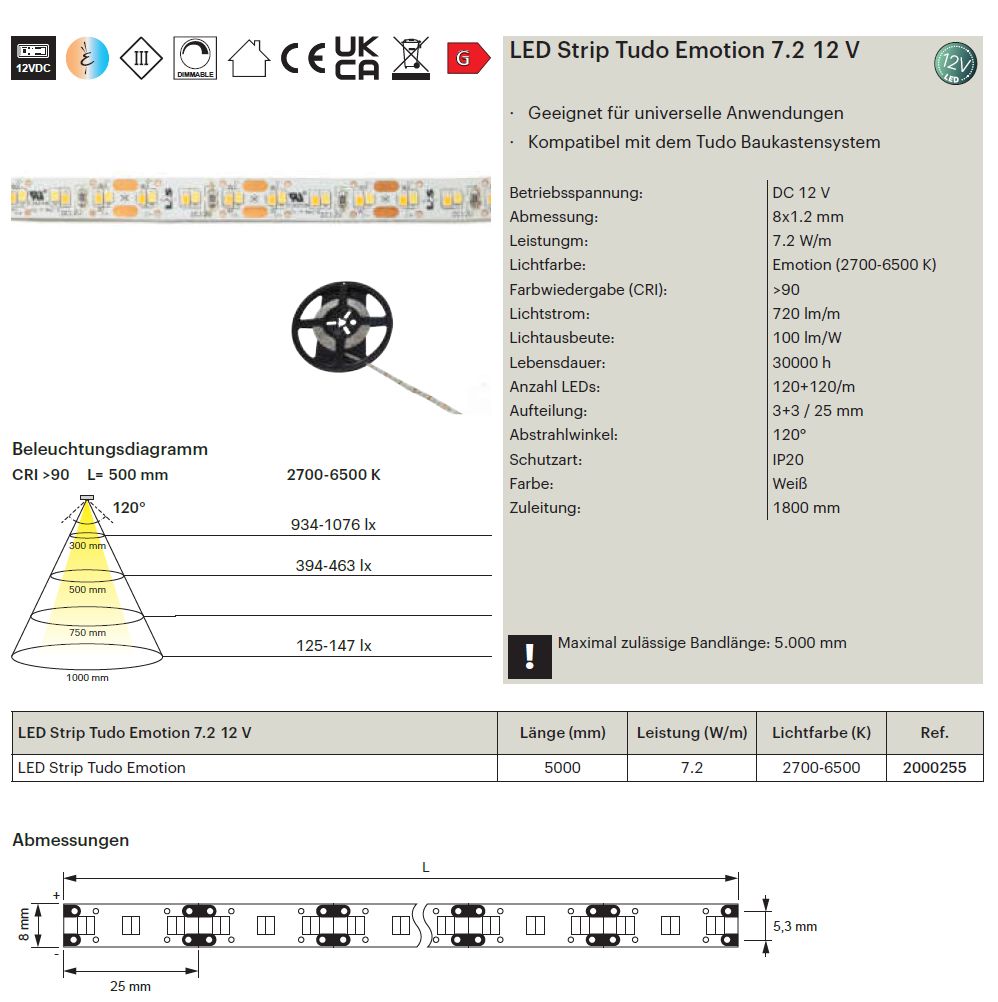This screenshot has width=998, height=1002.
Task: Click the efficacy value '100 lm/W'
Action: point(807,337)
